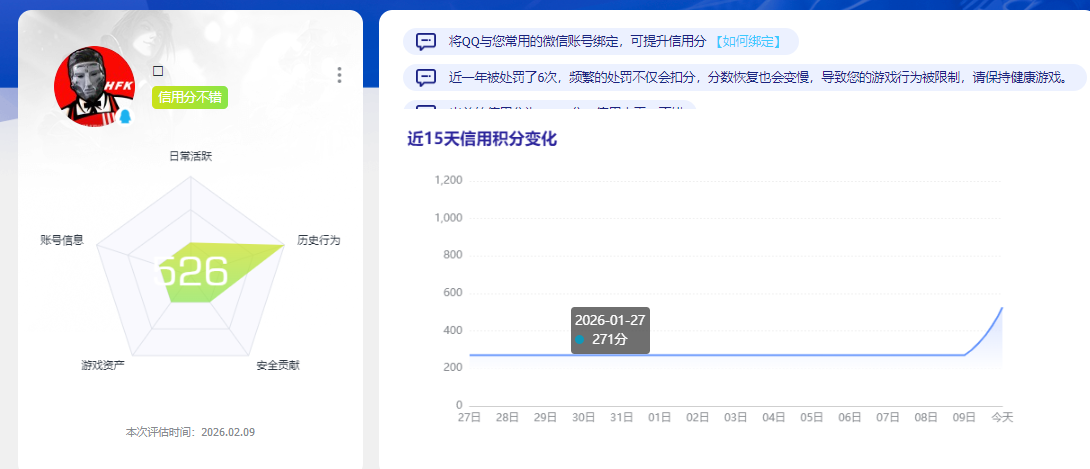The image size is (1090, 469).
Task: Click the 526 credit score number
Action: click(190, 271)
